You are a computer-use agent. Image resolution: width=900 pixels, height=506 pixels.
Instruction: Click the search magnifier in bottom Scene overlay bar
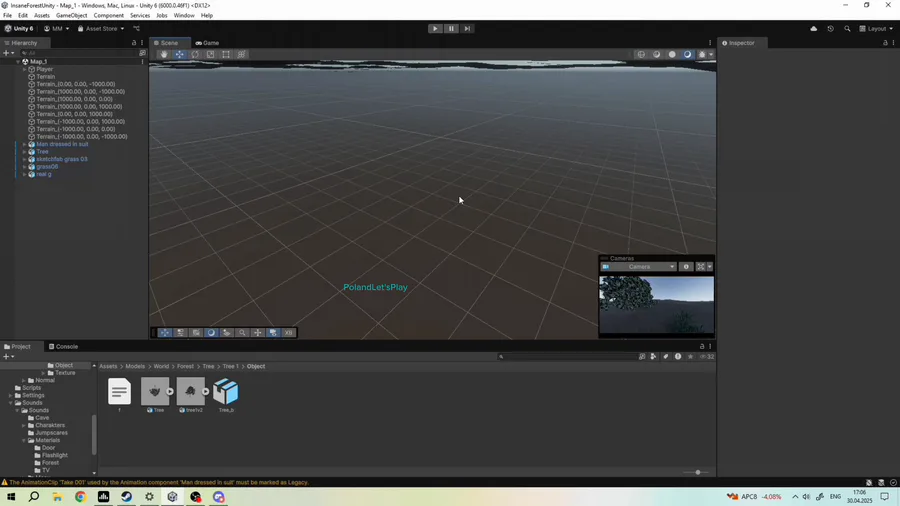[x=242, y=333]
